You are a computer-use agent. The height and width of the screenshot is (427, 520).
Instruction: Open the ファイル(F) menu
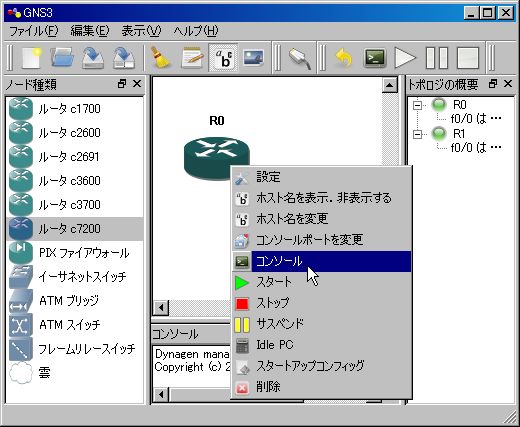click(x=34, y=31)
